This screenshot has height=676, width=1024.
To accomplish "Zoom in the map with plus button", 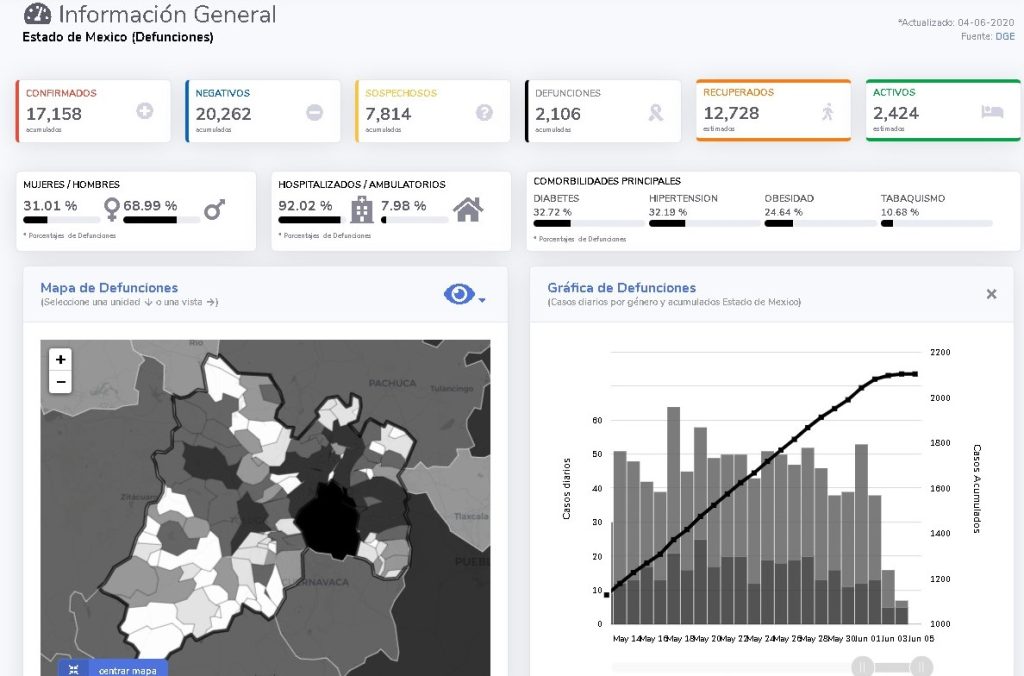I will pyautogui.click(x=60, y=359).
